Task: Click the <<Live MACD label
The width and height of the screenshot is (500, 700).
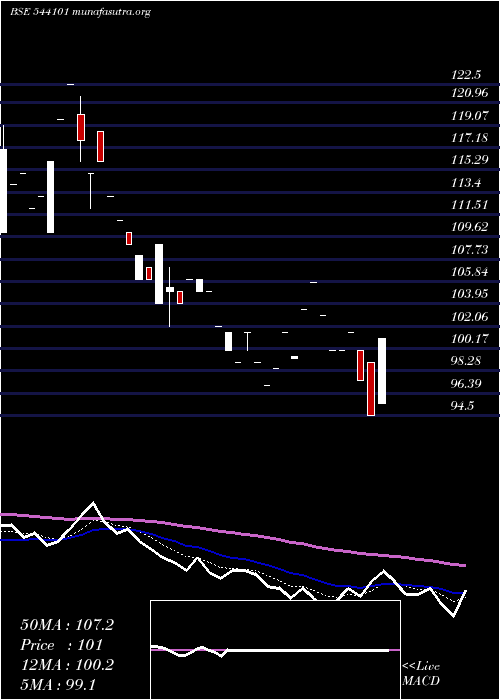Action: click(x=421, y=674)
